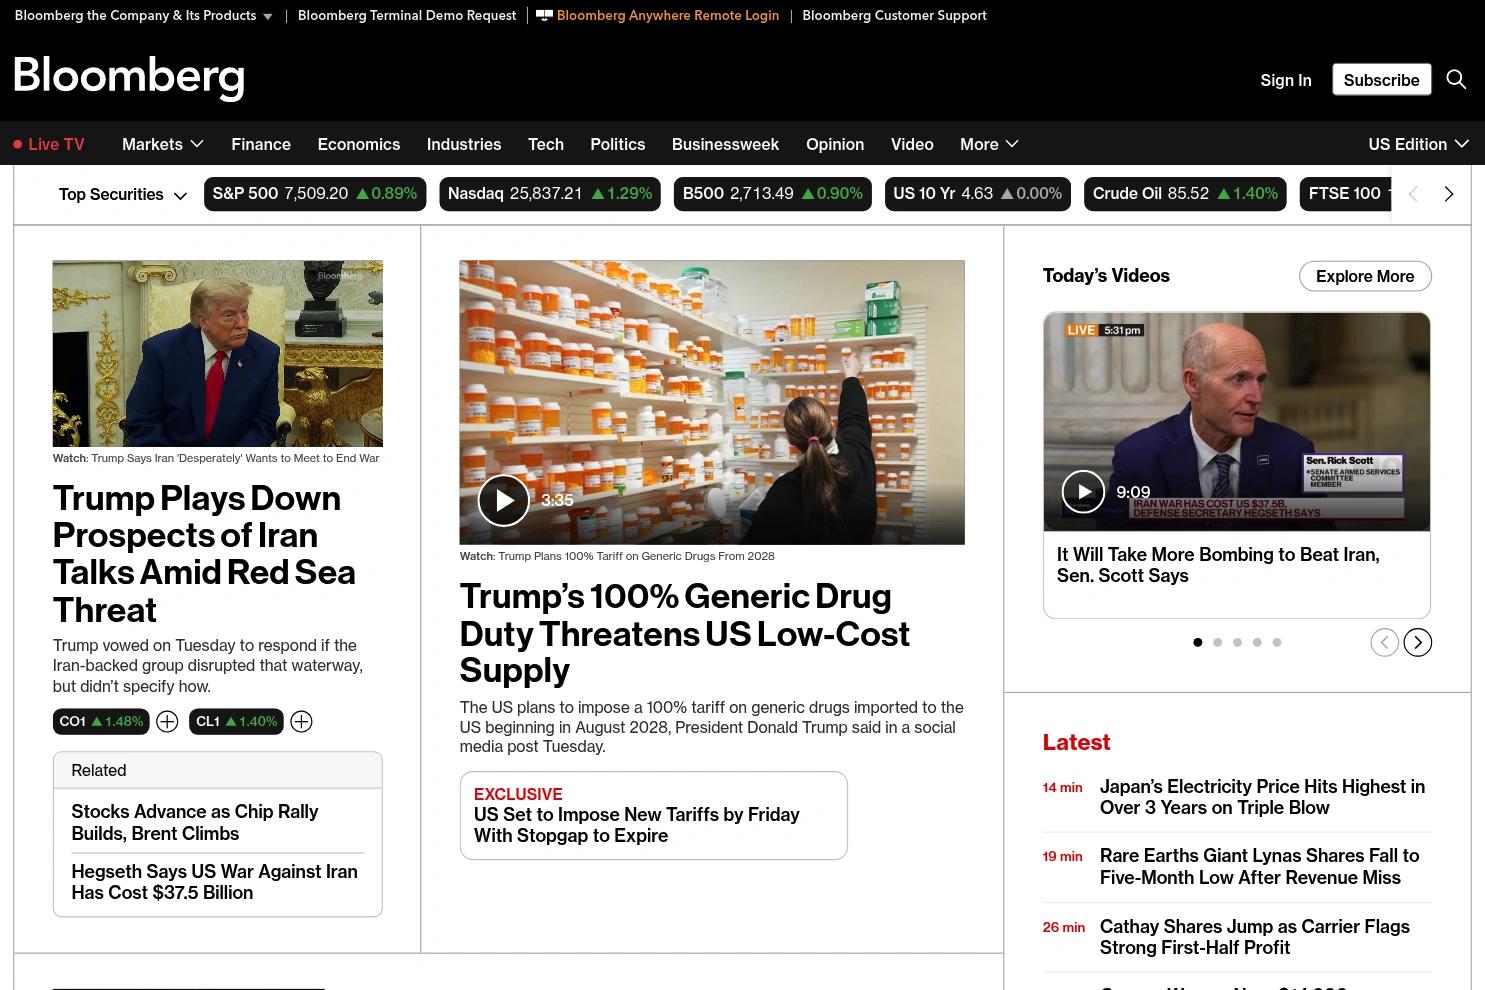Read Trump Plays Down Prospects of Iran Talks
Image resolution: width=1485 pixels, height=990 pixels.
tap(204, 553)
